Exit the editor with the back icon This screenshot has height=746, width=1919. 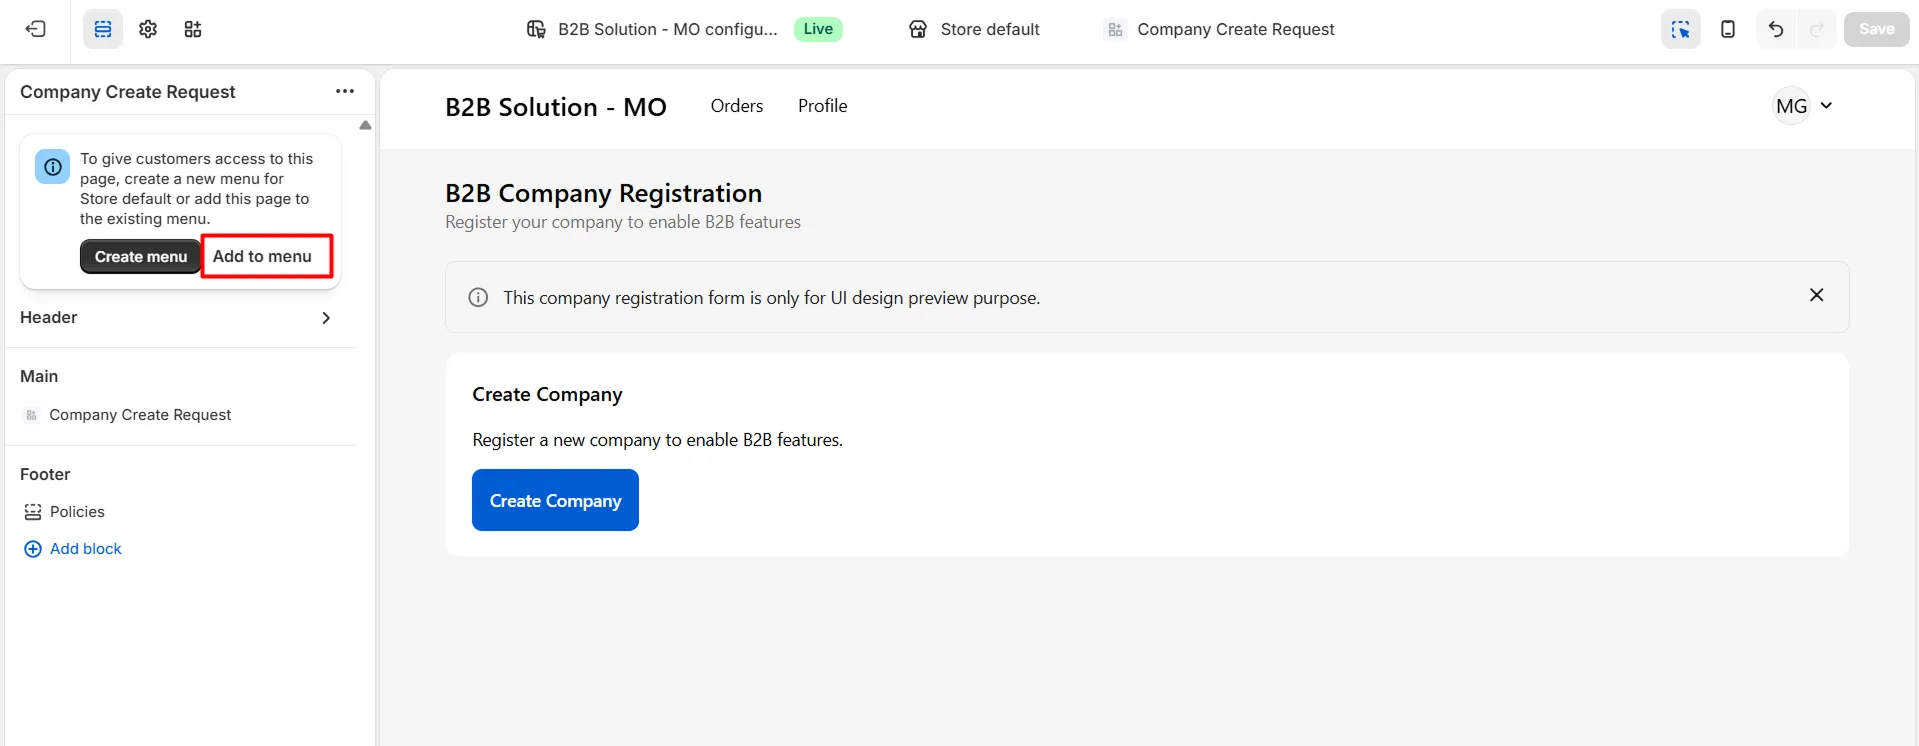36,29
